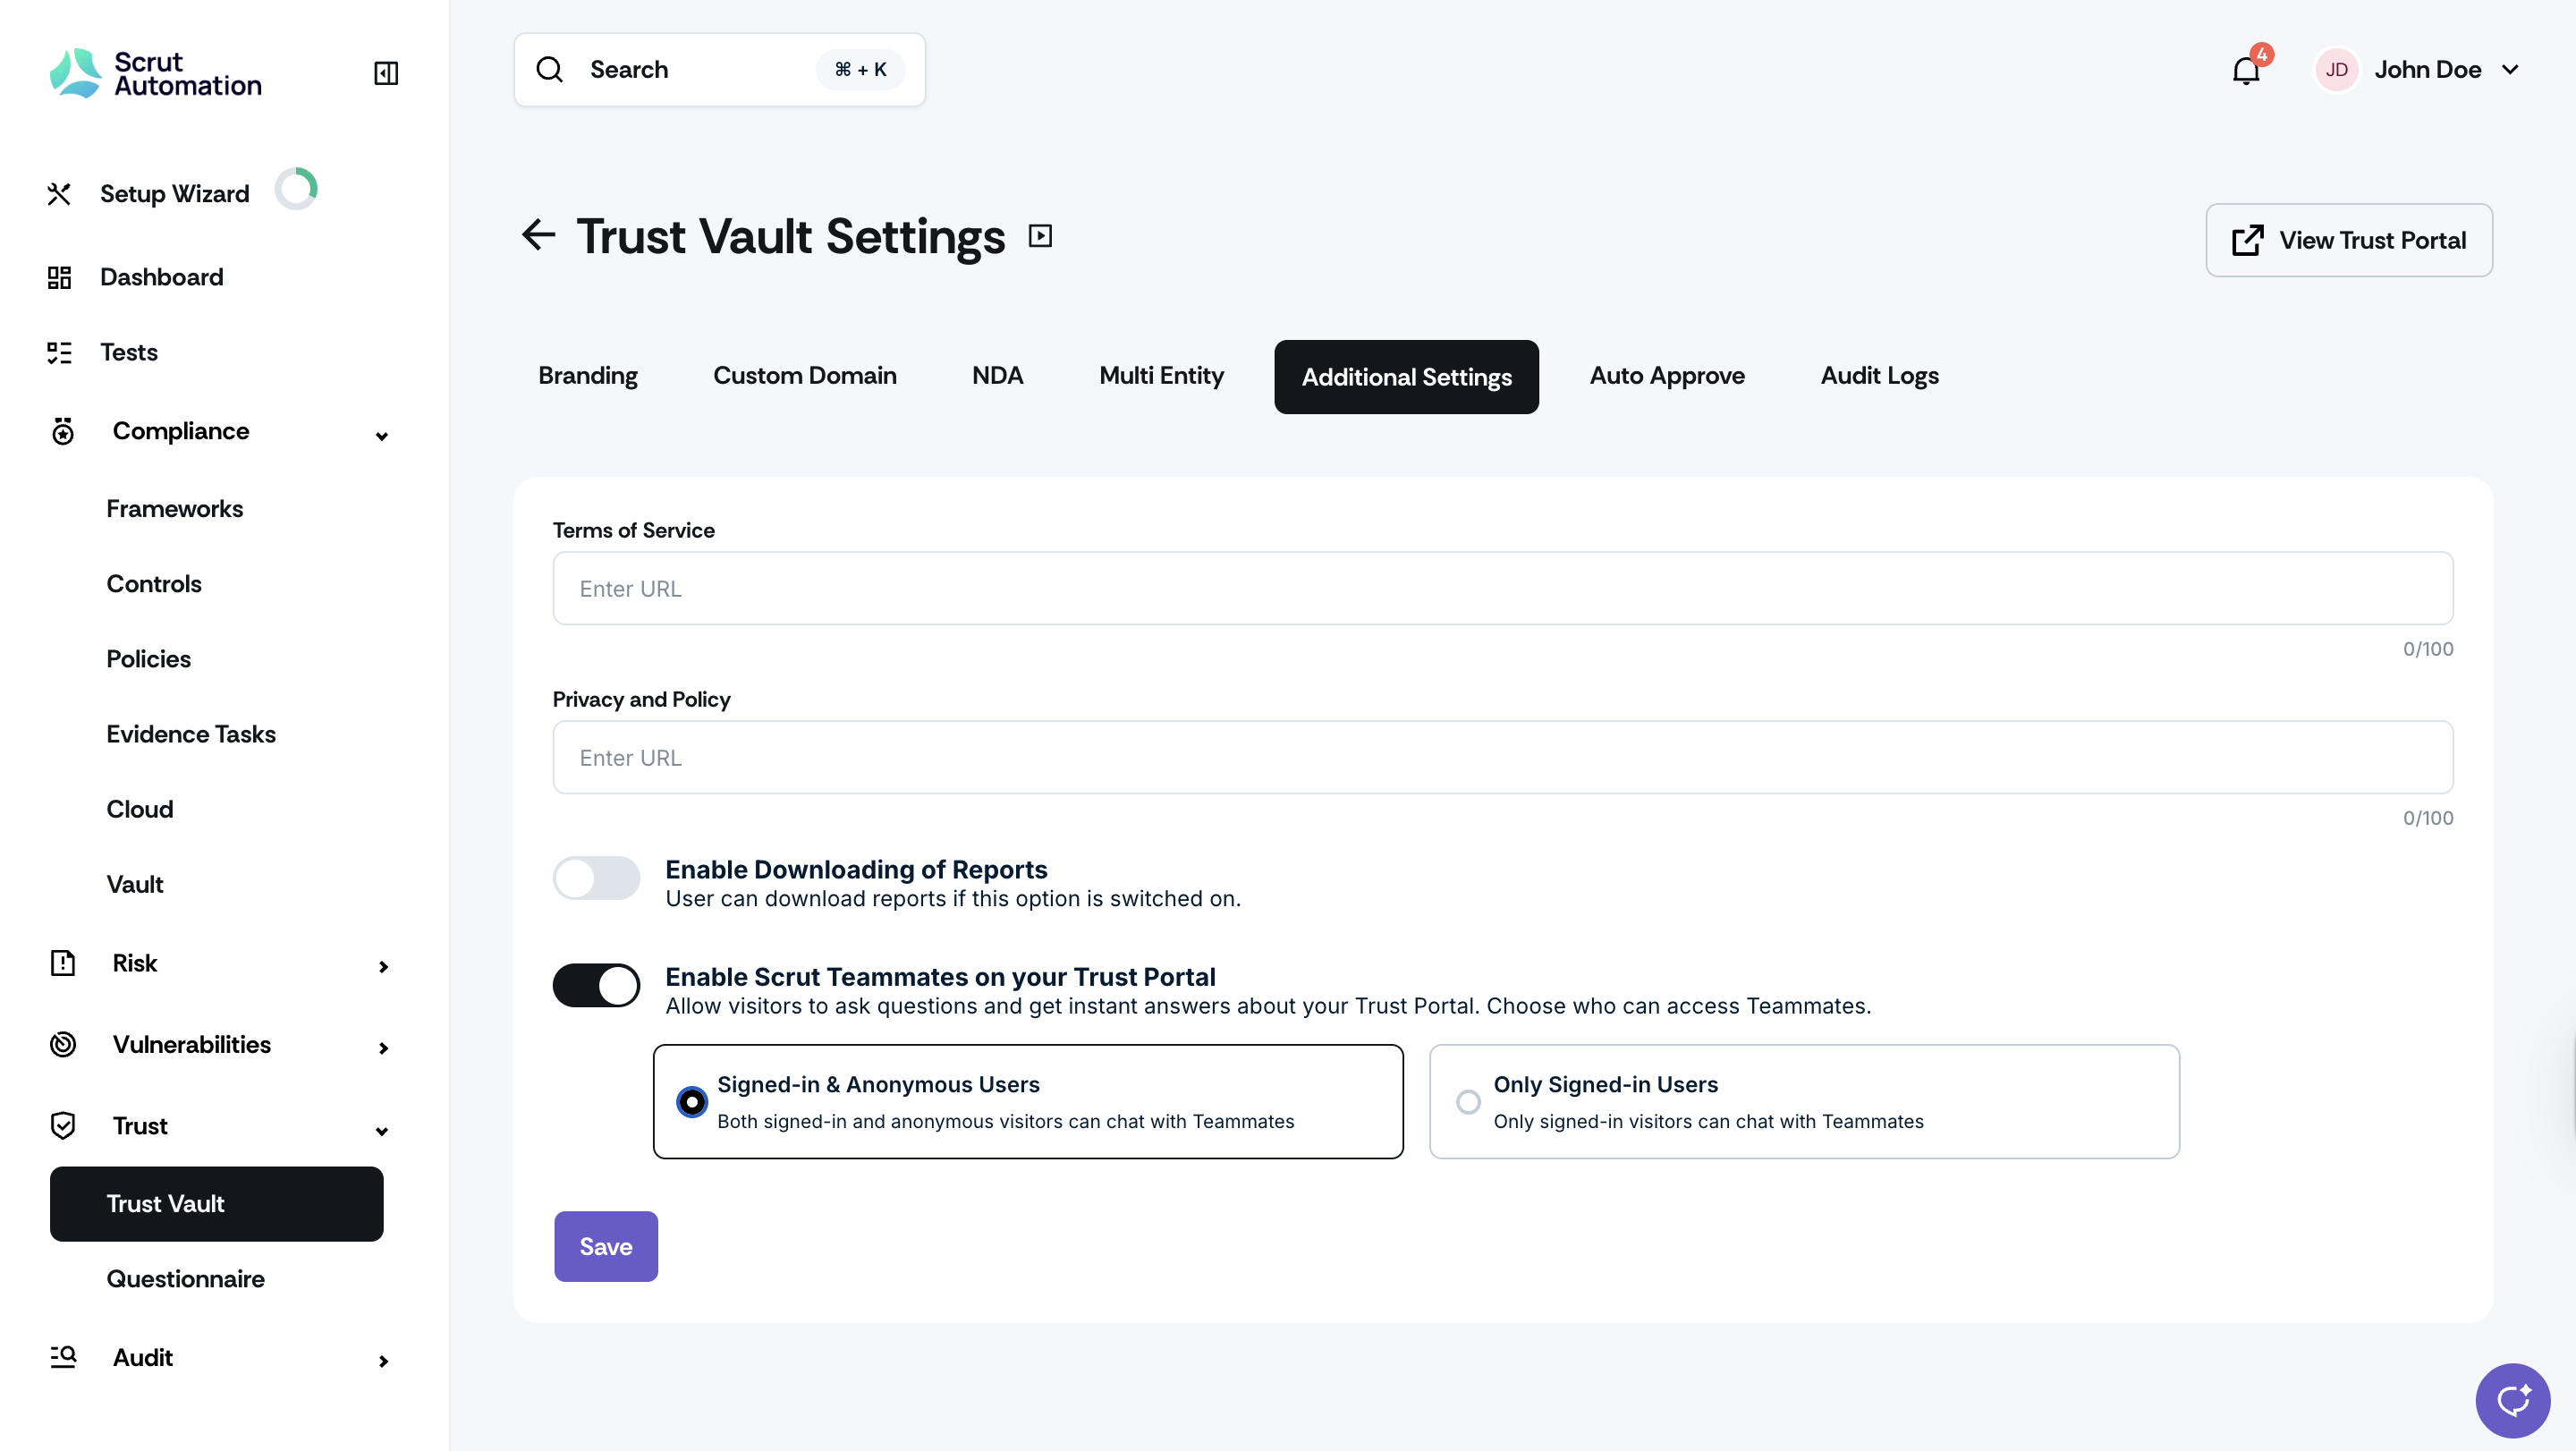
Task: Switch to the Auto Approve tab
Action: point(1666,376)
